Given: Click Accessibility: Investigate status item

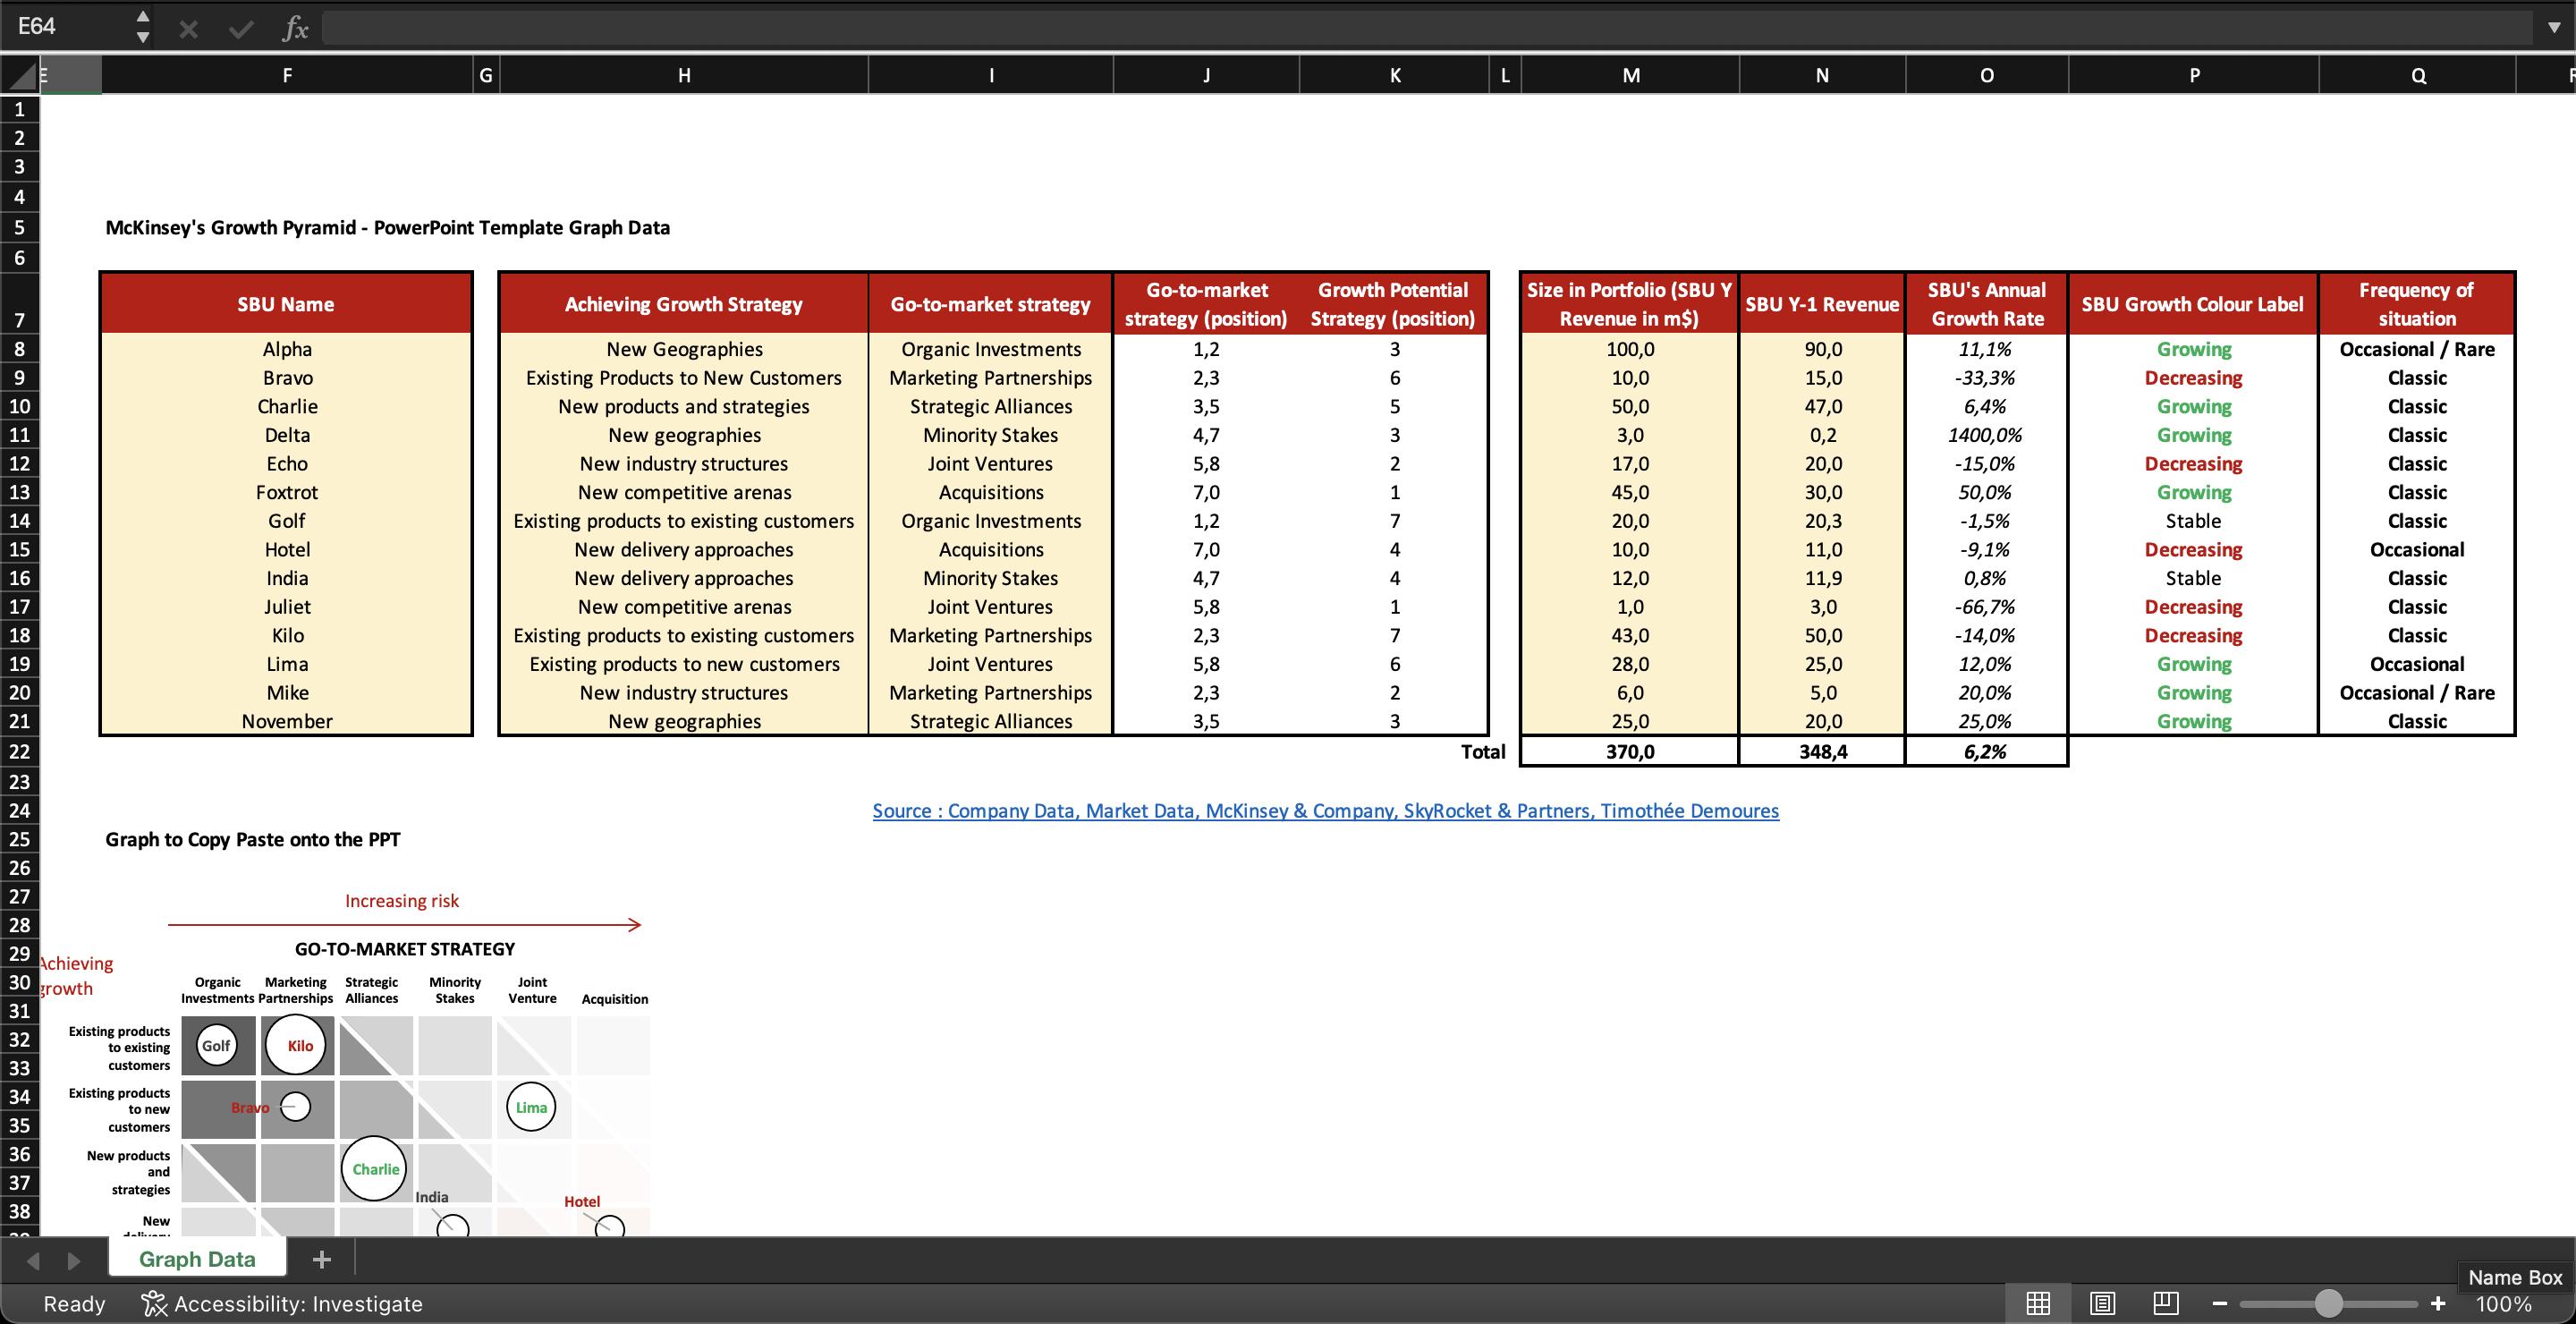Looking at the screenshot, I should pyautogui.click(x=282, y=1303).
